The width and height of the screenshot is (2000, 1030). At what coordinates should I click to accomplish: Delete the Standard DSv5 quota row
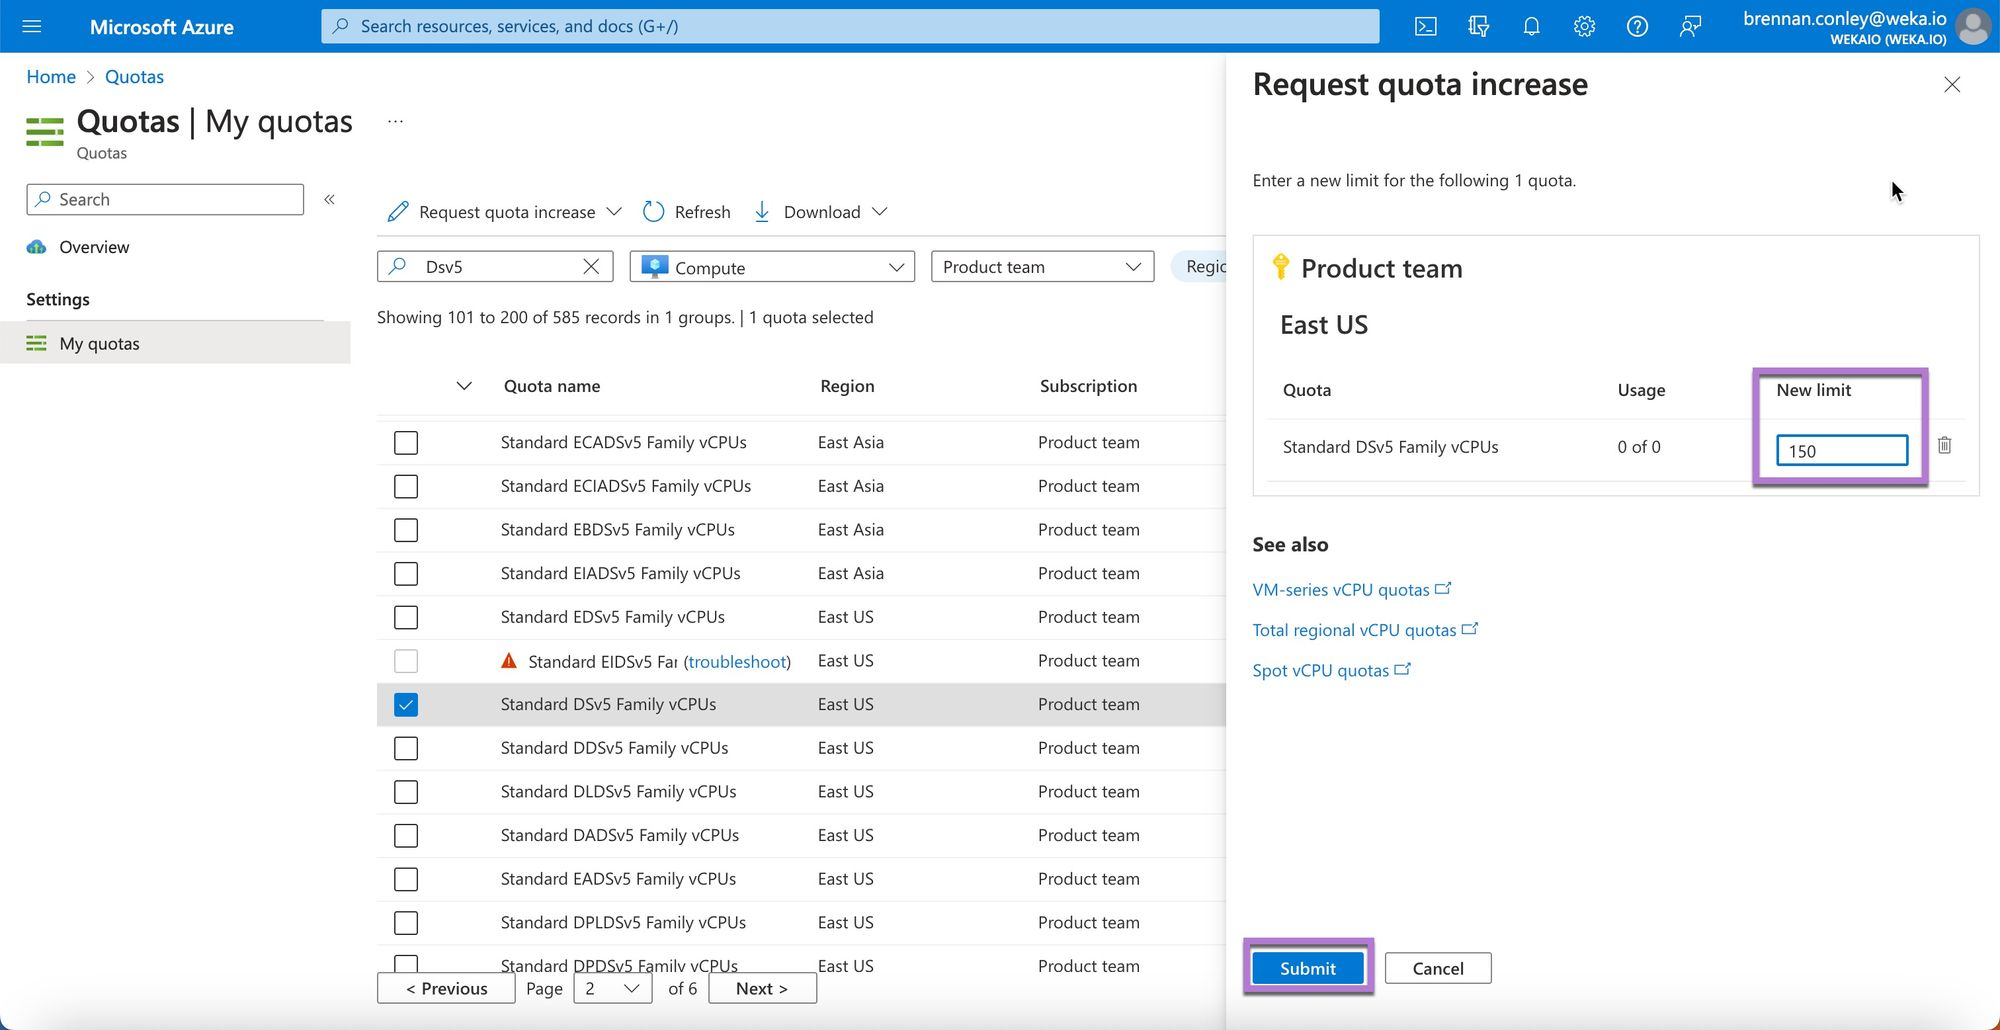(x=1944, y=446)
